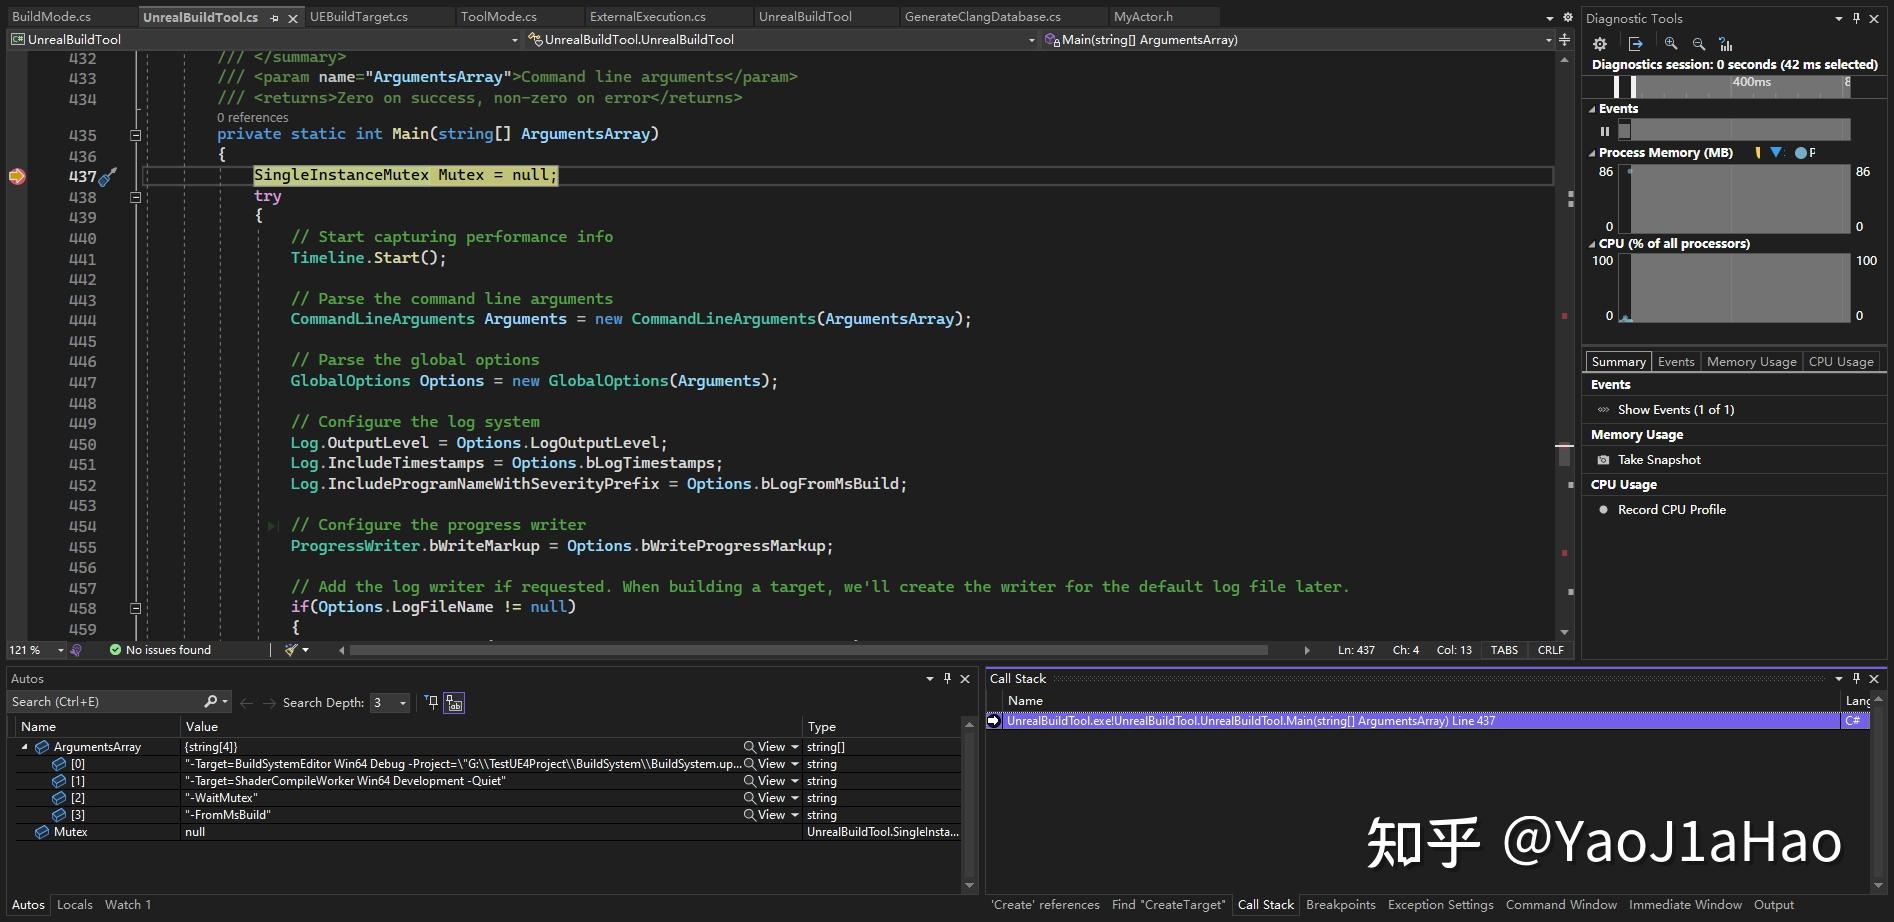Reset the diagnostics timeline view
The height and width of the screenshot is (922, 1894).
[x=1725, y=45]
